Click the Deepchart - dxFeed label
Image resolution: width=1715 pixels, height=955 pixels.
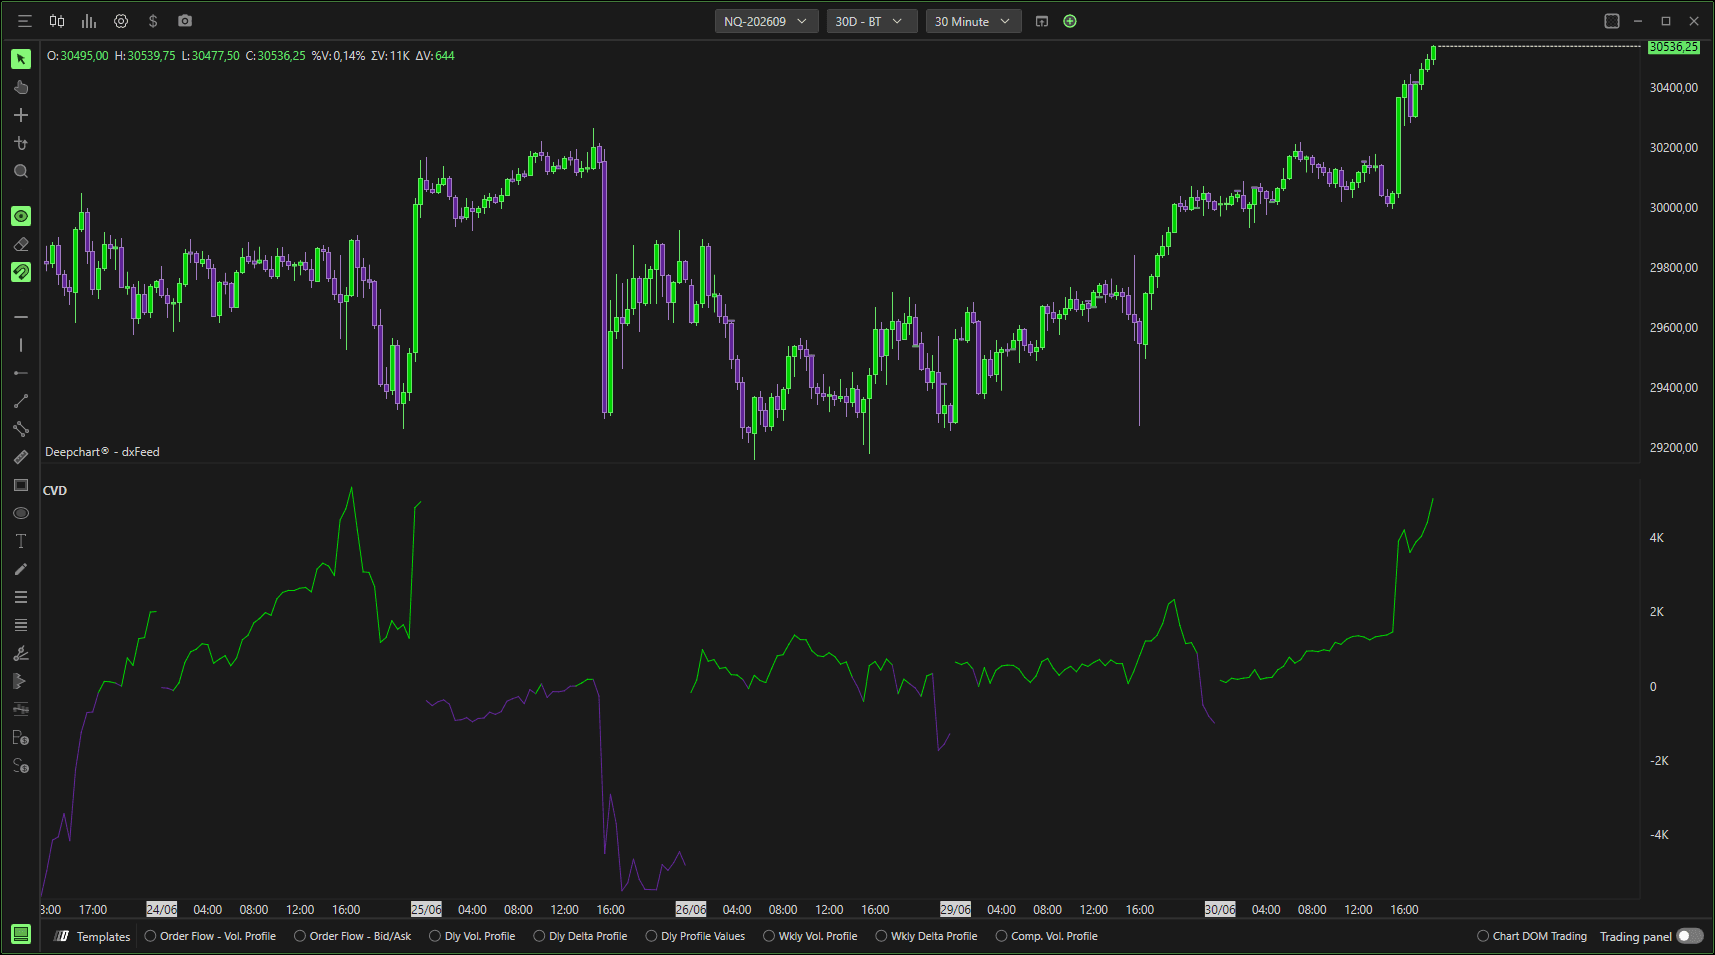[102, 452]
